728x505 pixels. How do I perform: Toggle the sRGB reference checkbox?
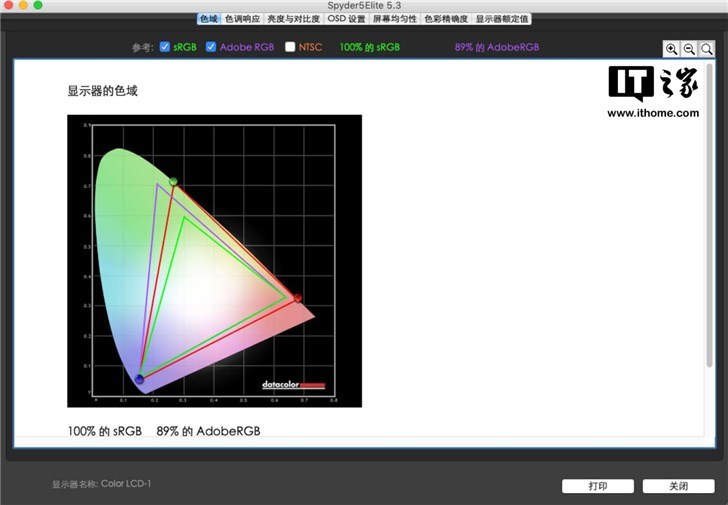(x=164, y=47)
